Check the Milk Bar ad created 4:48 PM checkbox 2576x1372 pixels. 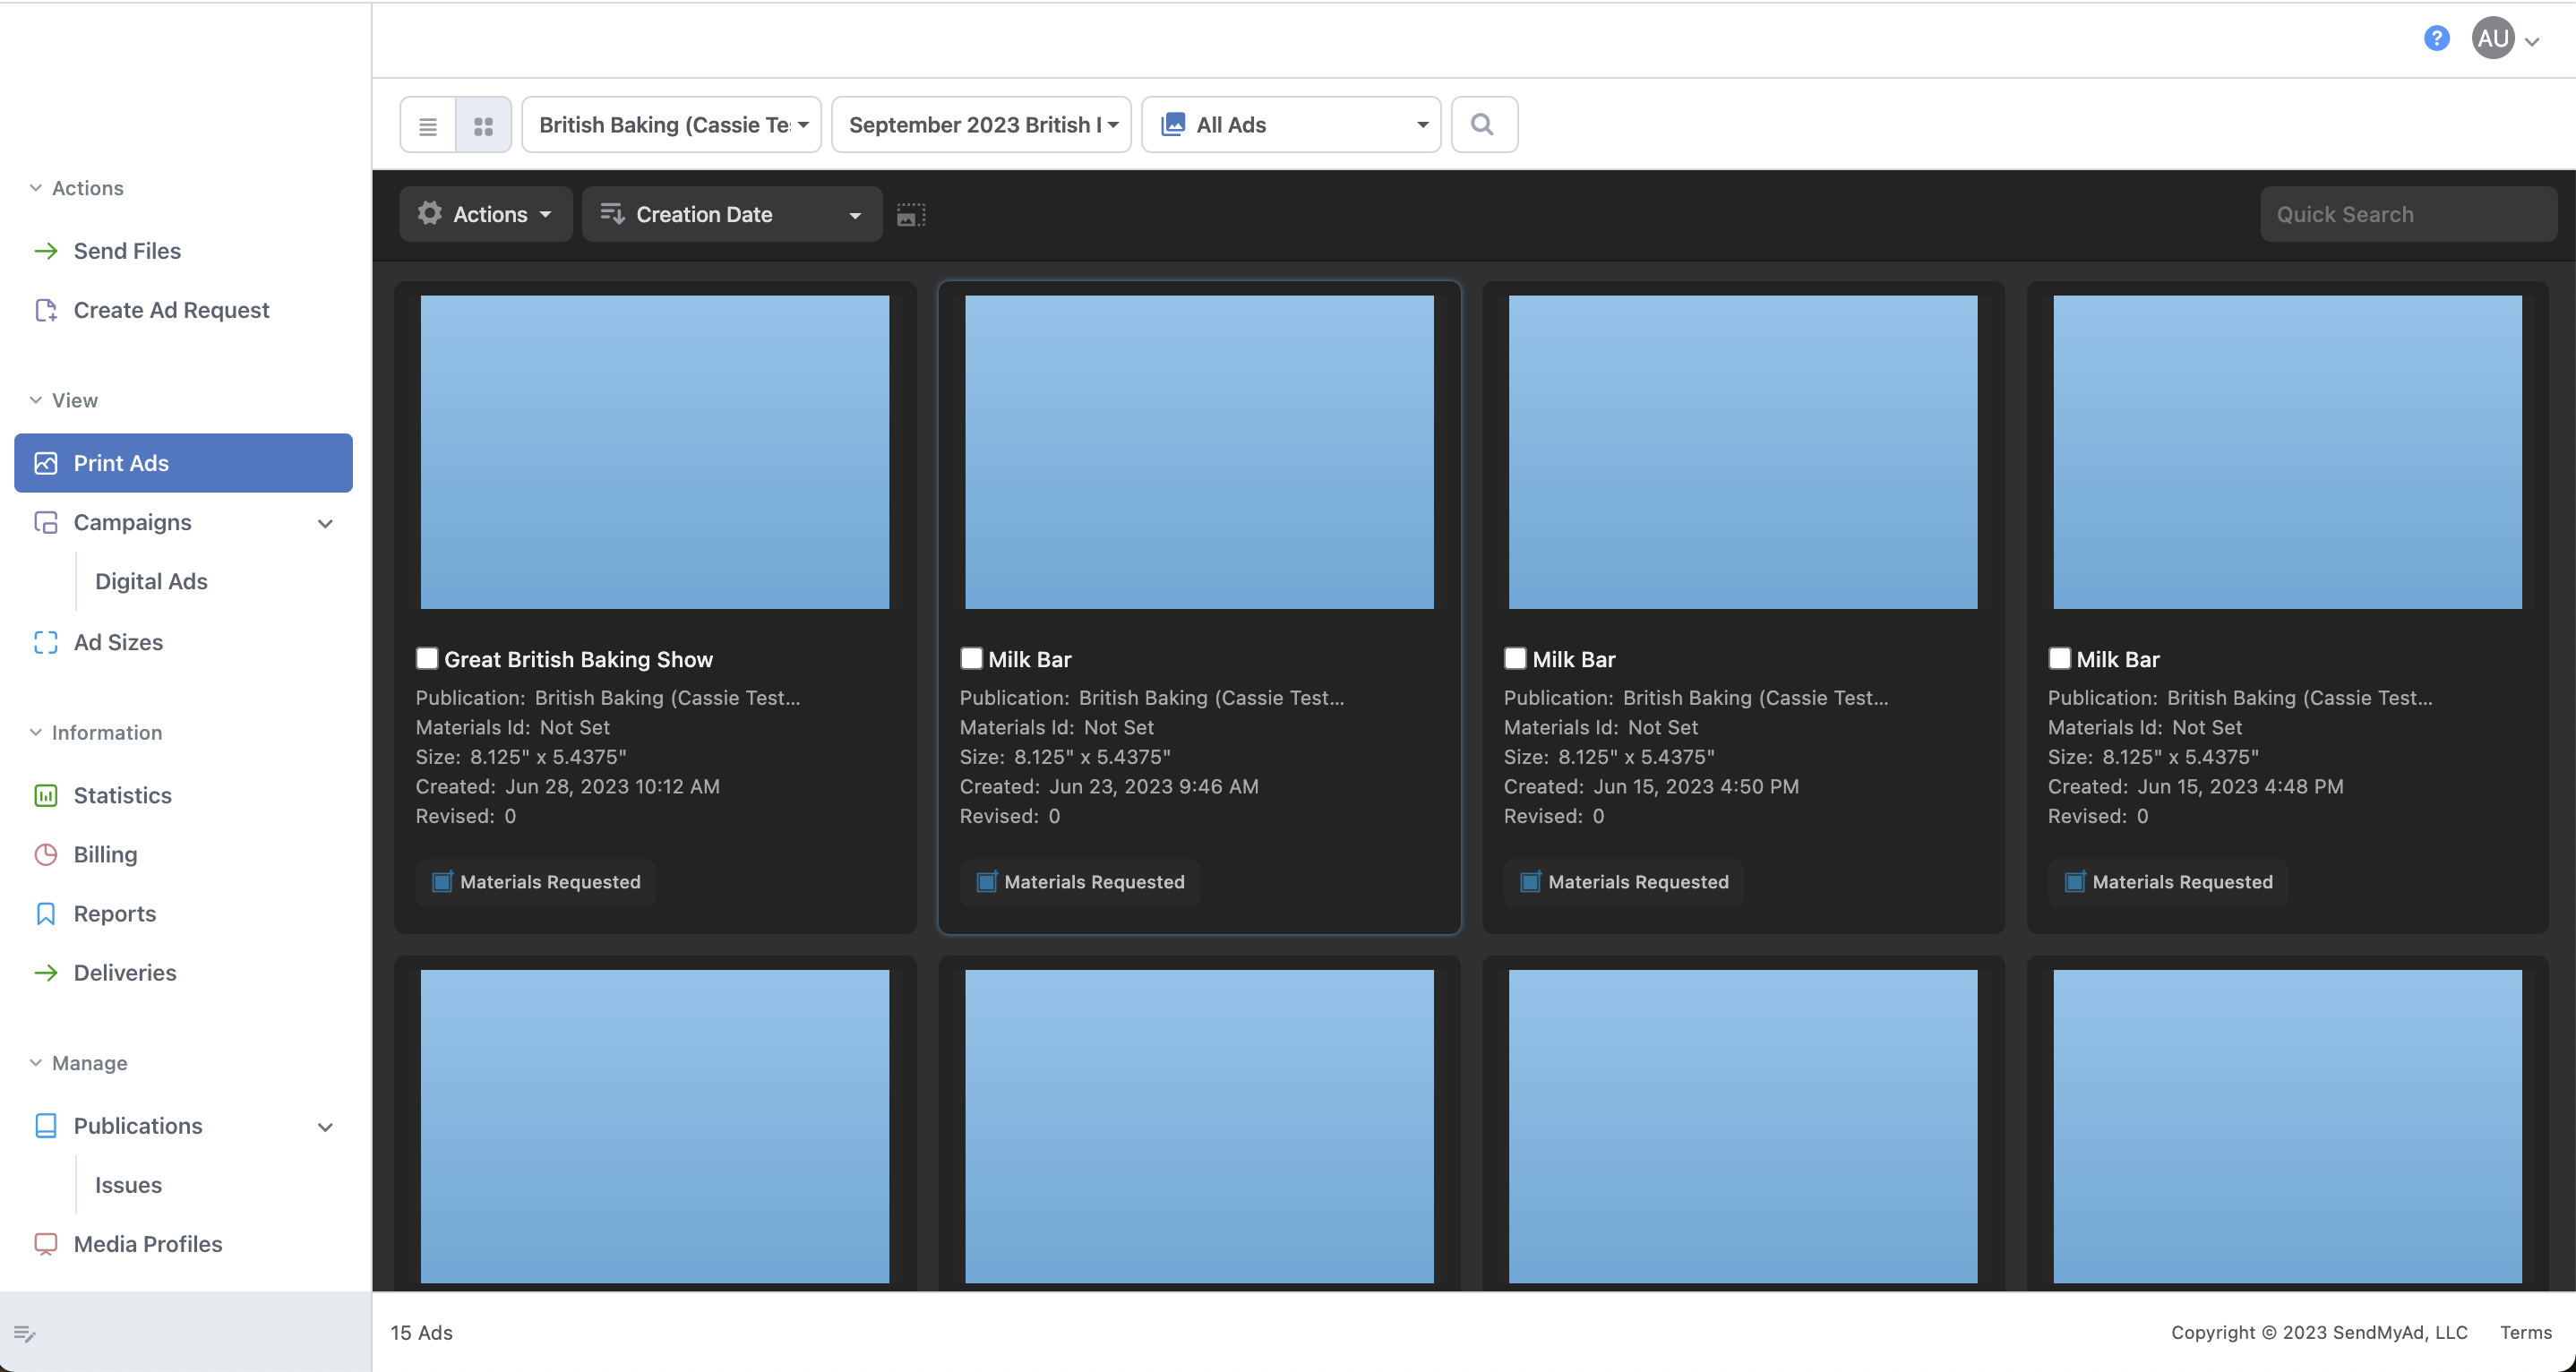[2059, 658]
